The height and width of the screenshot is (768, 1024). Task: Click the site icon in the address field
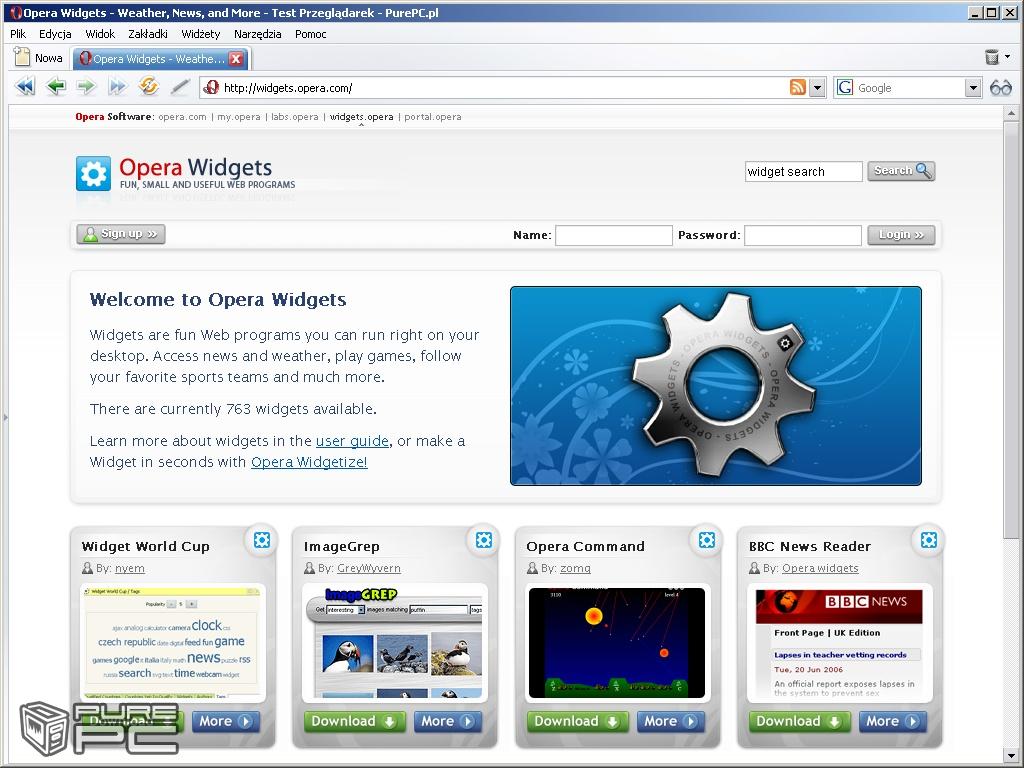click(210, 88)
